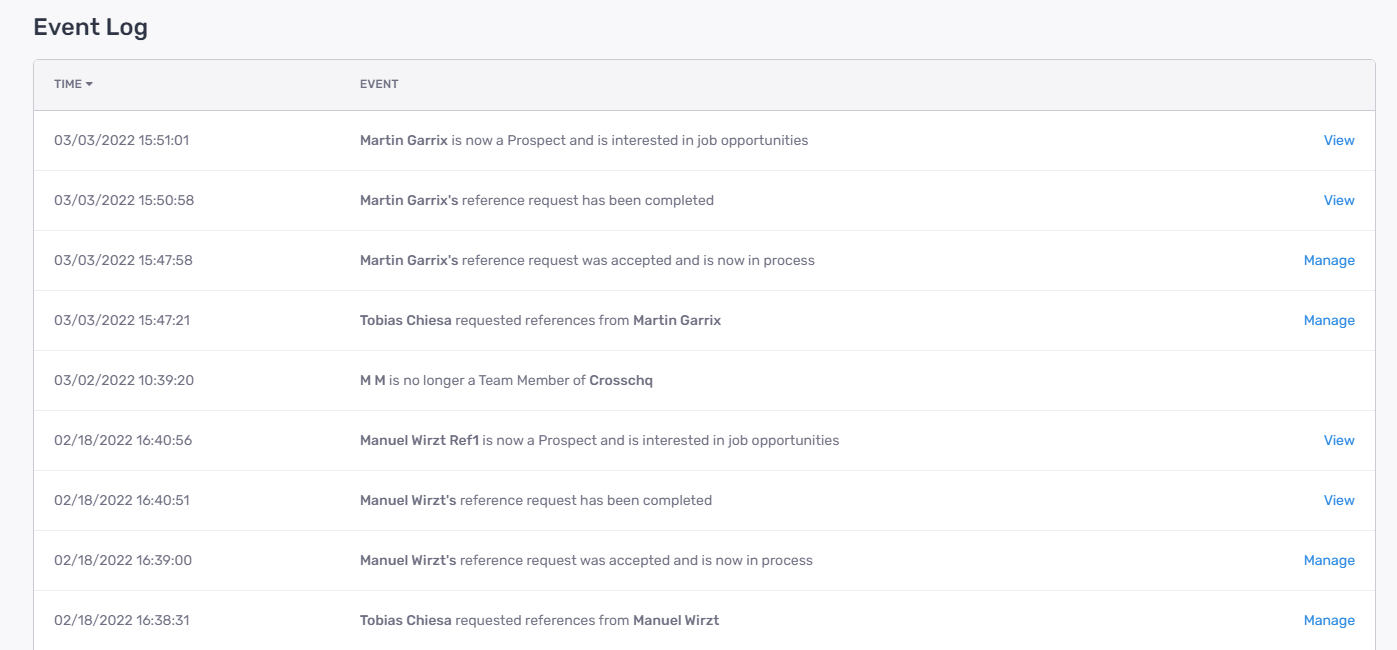Select timestamp 02/18/2022 16:38:31
The height and width of the screenshot is (650, 1397).
(x=121, y=620)
